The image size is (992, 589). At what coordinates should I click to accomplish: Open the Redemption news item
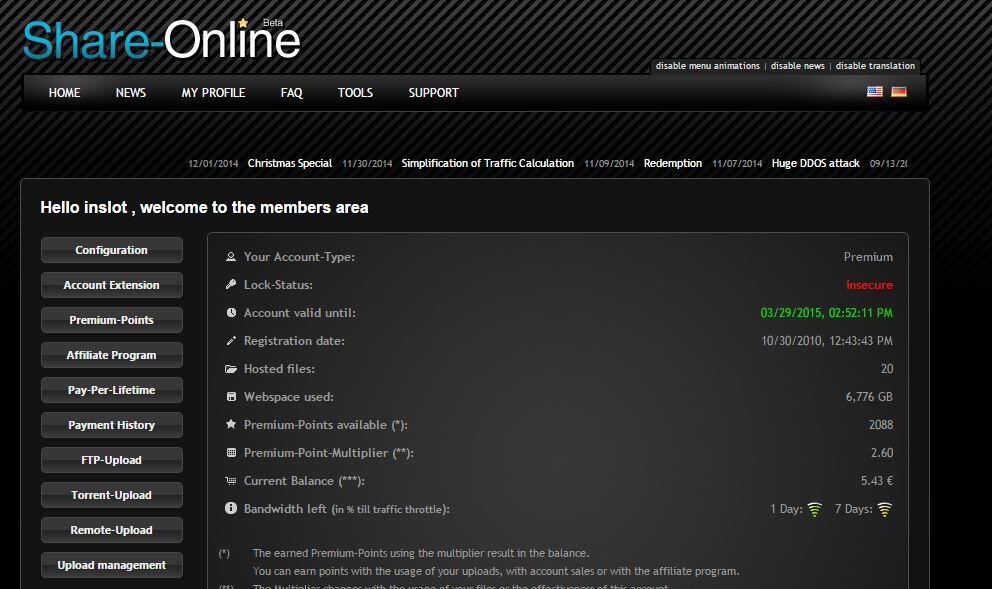(x=673, y=163)
